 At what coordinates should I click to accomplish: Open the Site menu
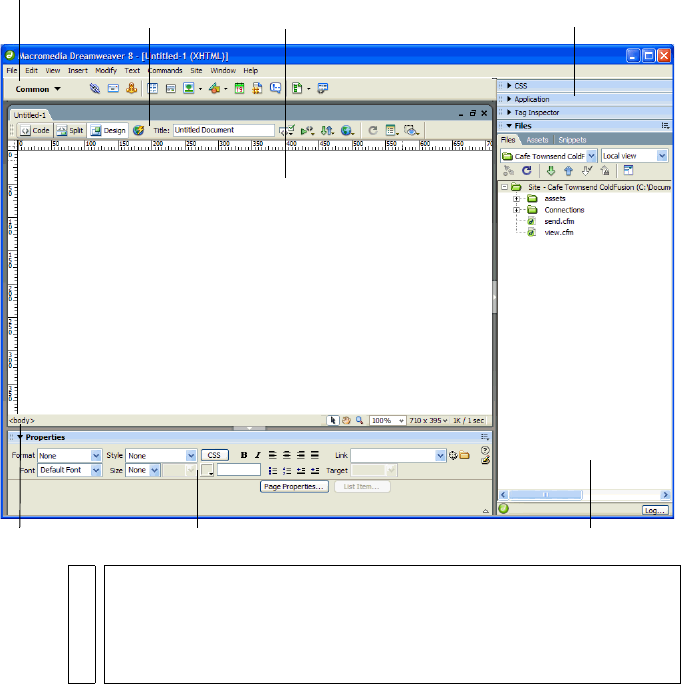(196, 70)
